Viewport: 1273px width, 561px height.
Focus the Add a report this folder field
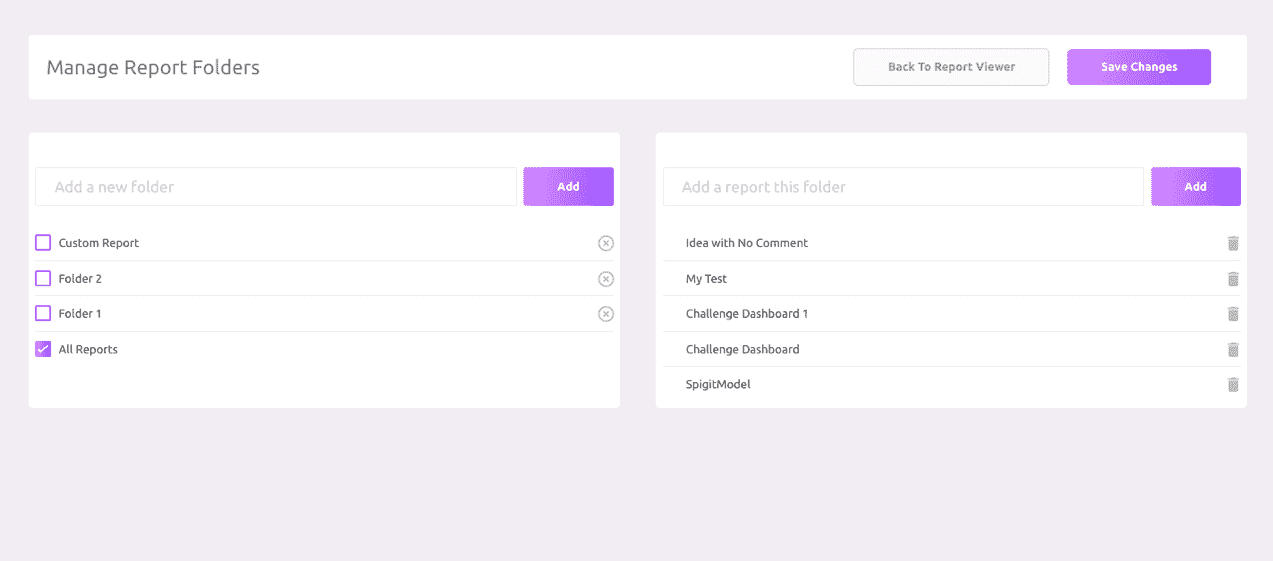click(903, 187)
